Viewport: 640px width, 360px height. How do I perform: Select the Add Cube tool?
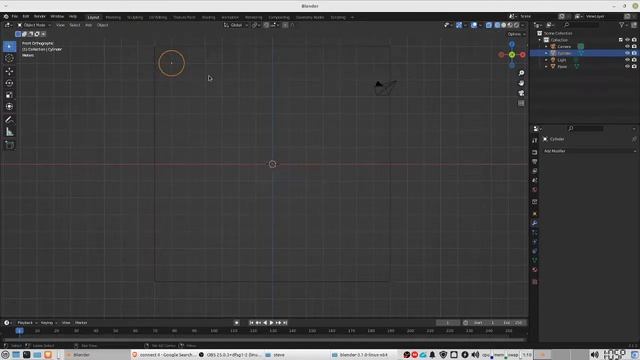[9, 145]
